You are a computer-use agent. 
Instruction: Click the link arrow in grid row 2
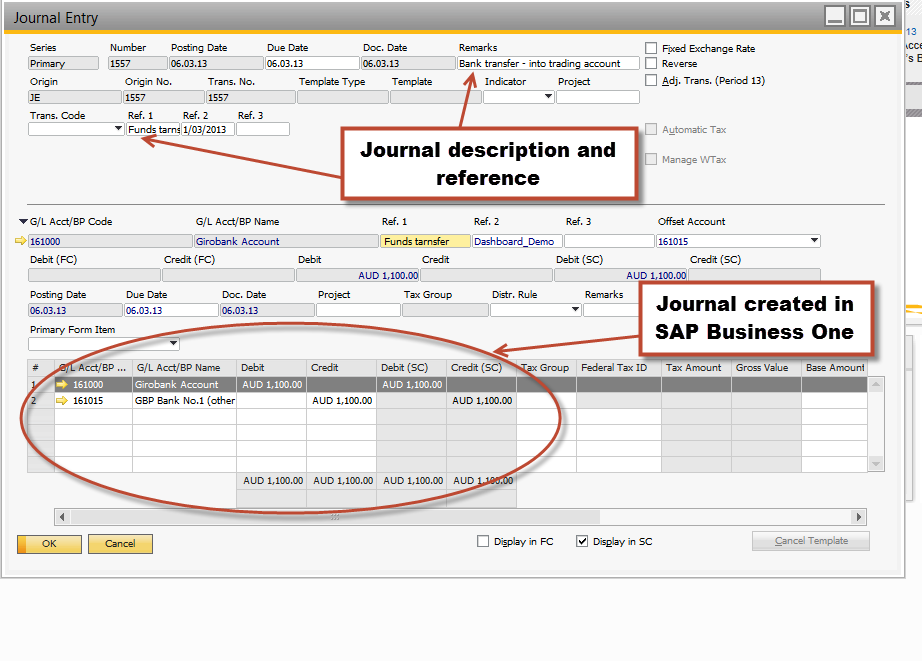point(62,401)
